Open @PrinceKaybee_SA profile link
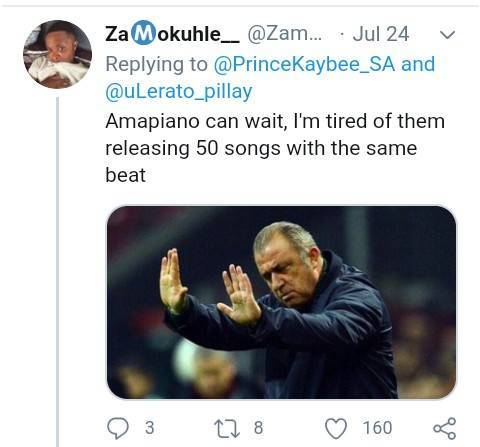 tap(304, 64)
